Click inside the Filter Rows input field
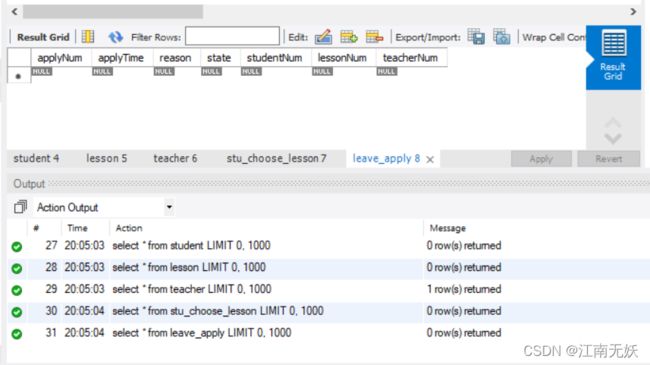 (x=232, y=36)
